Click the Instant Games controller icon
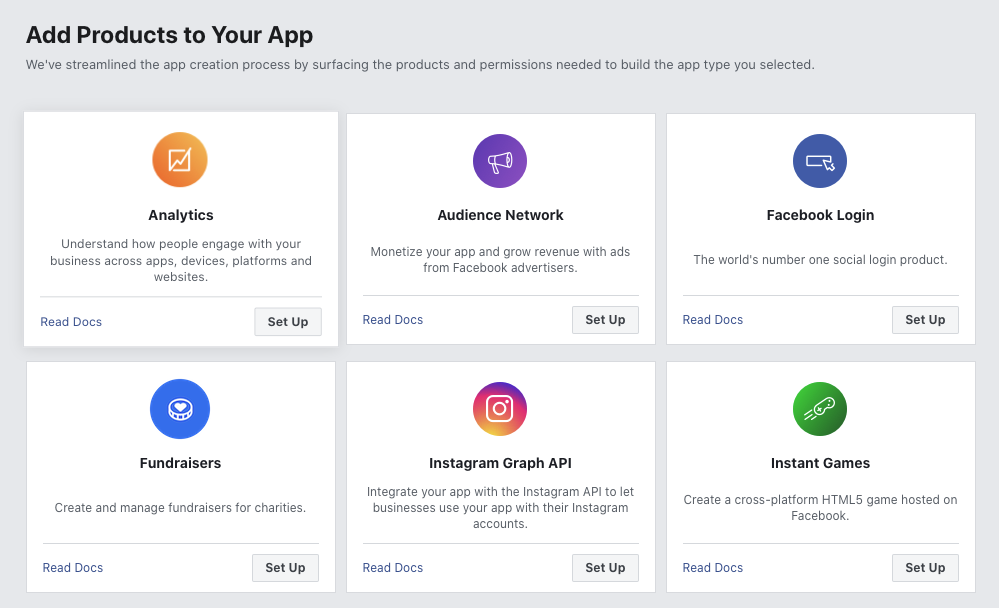This screenshot has width=999, height=608. 820,409
